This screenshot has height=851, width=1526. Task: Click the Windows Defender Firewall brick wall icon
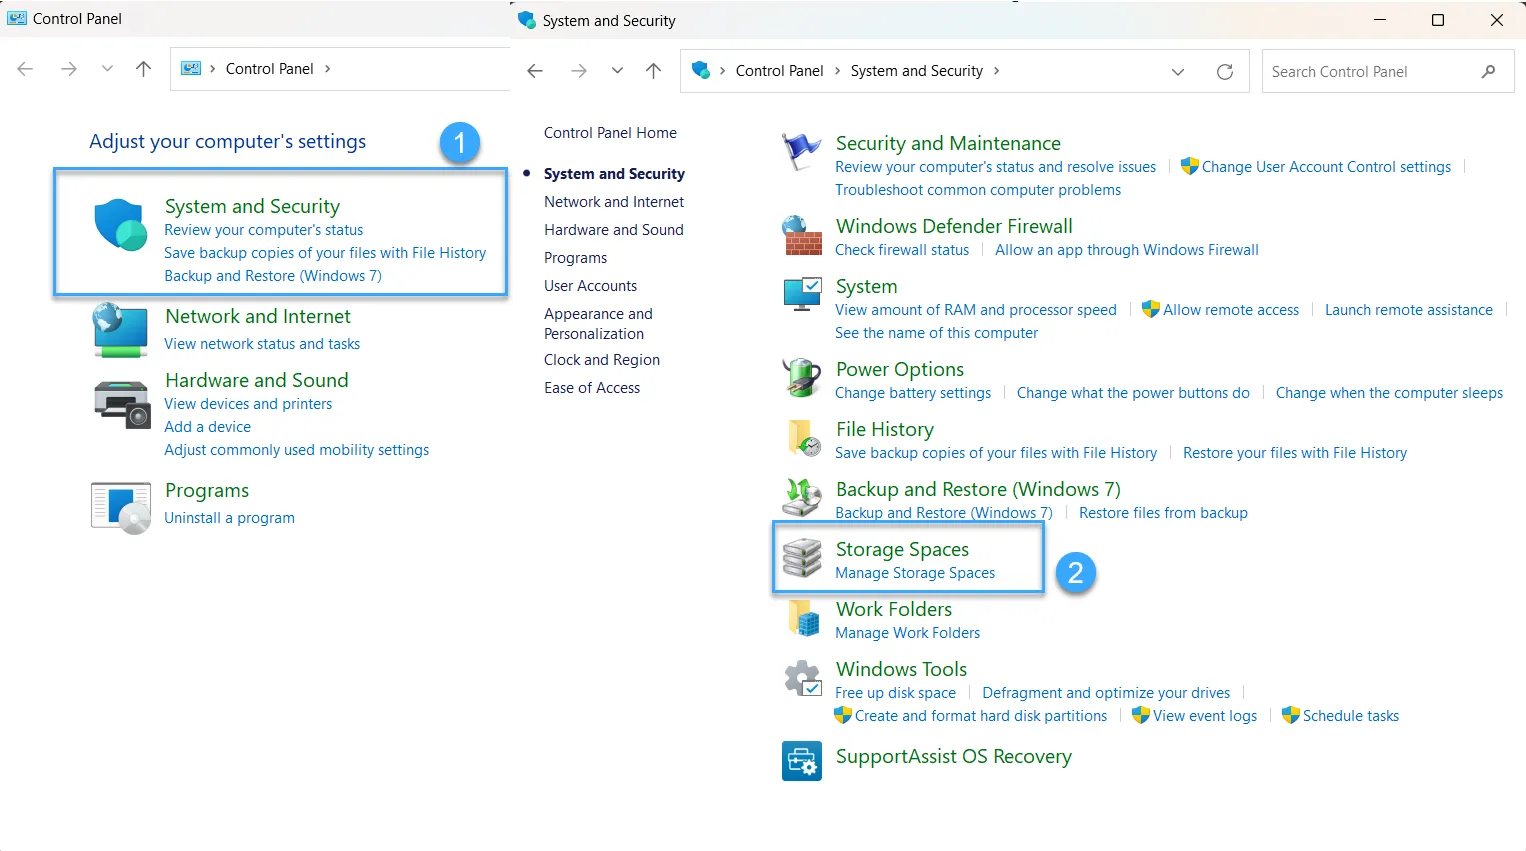pyautogui.click(x=802, y=236)
